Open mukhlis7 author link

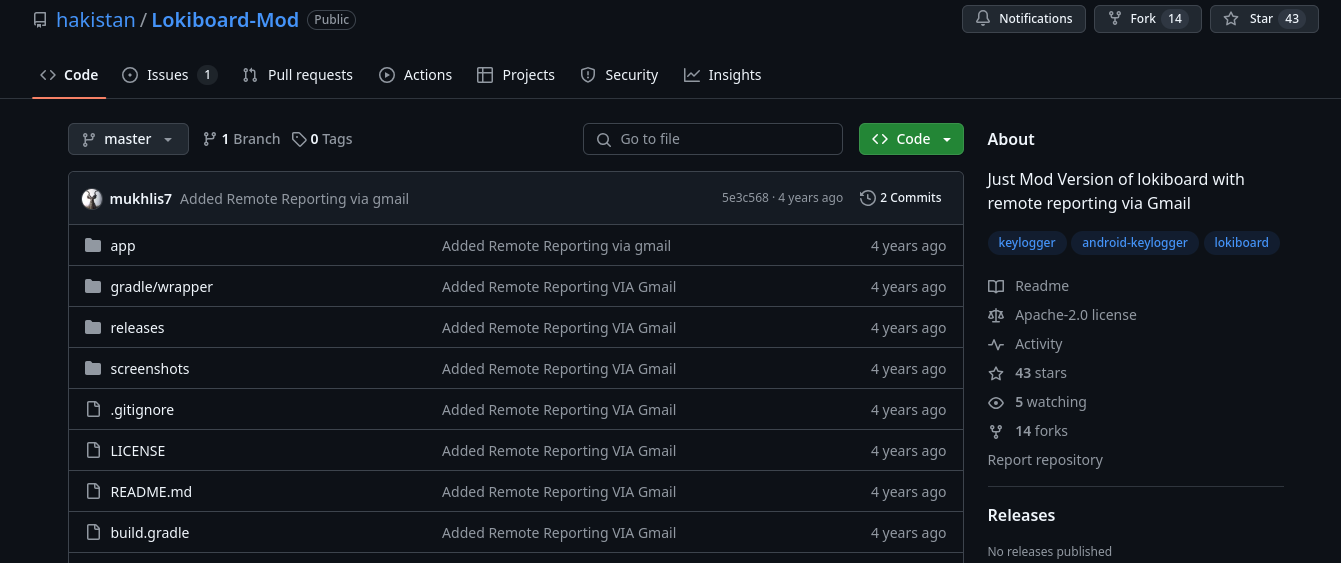pyautogui.click(x=141, y=198)
